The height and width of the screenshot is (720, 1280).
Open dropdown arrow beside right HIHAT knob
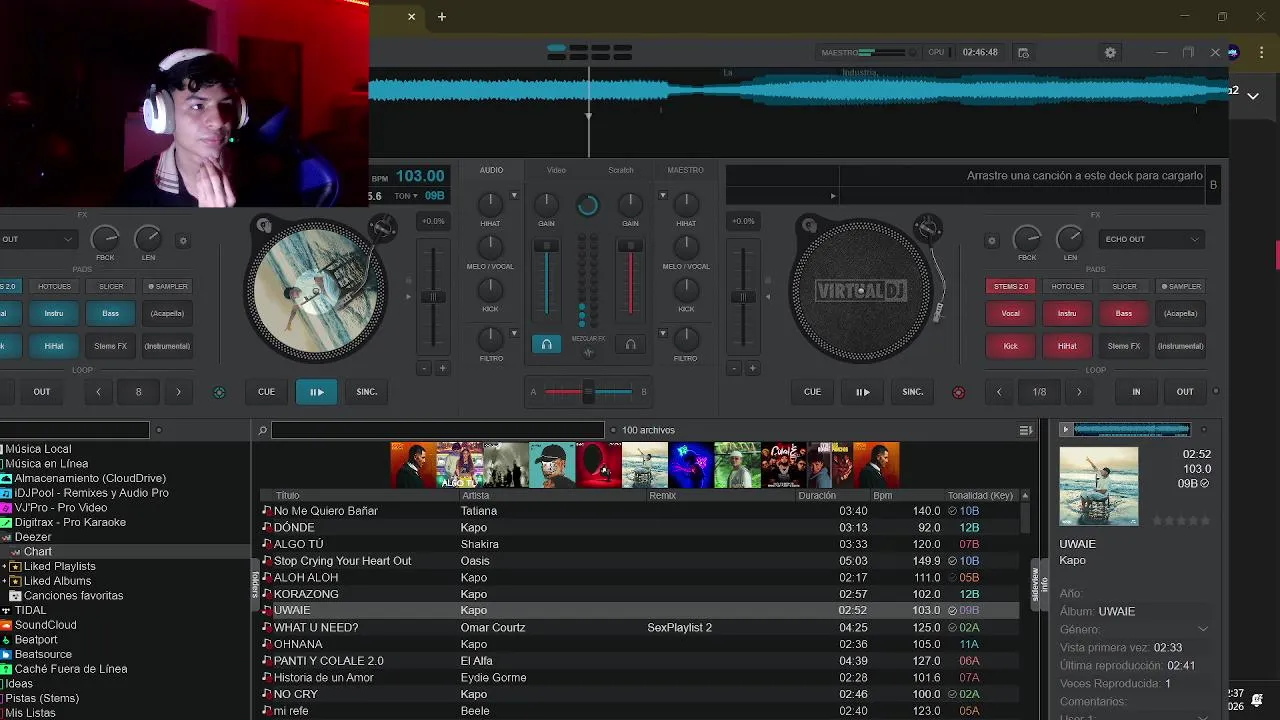click(x=662, y=196)
